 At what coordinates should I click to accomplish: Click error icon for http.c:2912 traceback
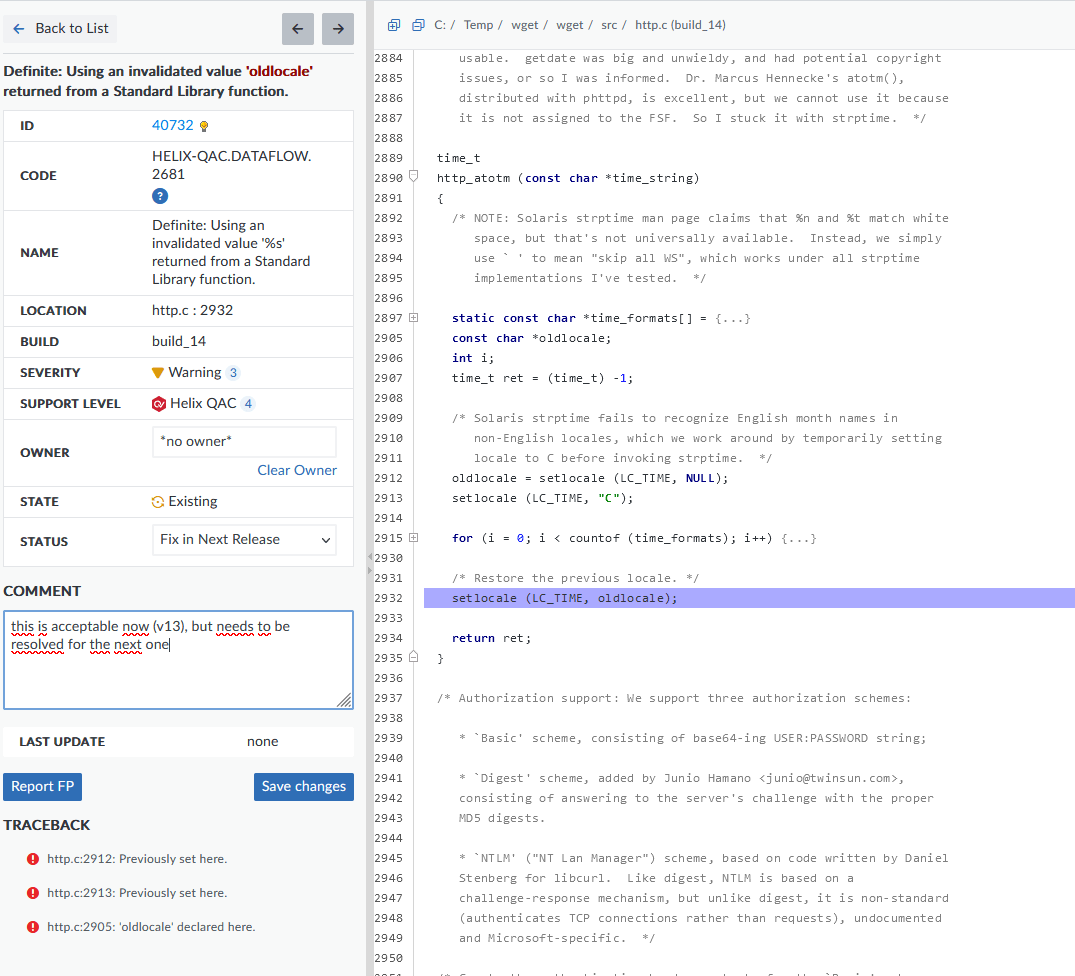pos(32,859)
